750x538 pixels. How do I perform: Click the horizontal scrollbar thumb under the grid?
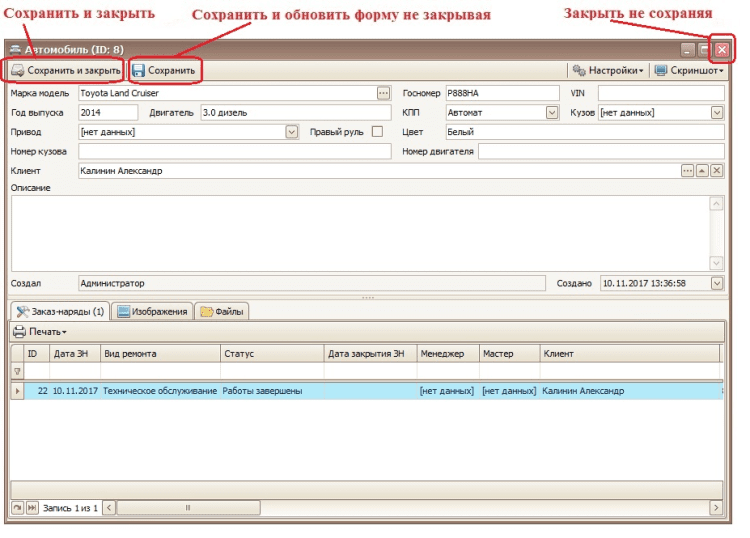(x=188, y=508)
